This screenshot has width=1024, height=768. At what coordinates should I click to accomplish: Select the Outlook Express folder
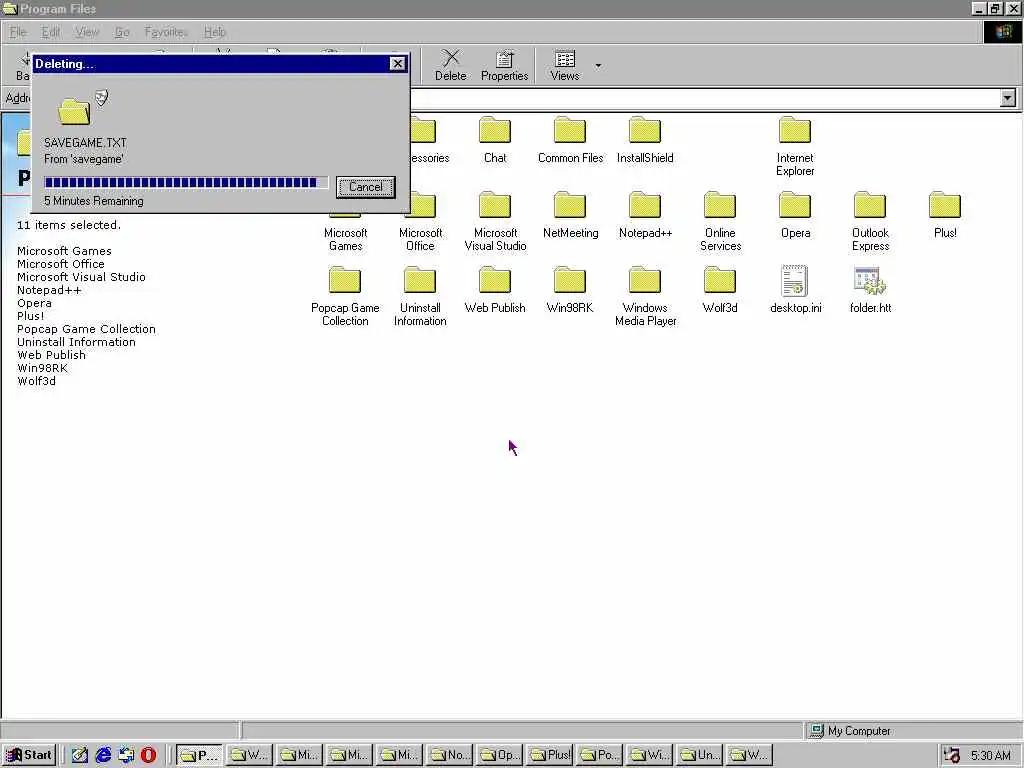point(870,221)
